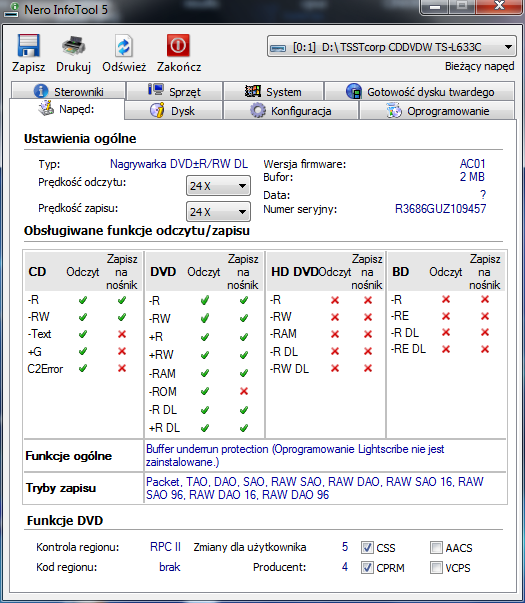The width and height of the screenshot is (525, 603).
Task: Click the red cross for DVD -ROM write
Action: pos(244,391)
